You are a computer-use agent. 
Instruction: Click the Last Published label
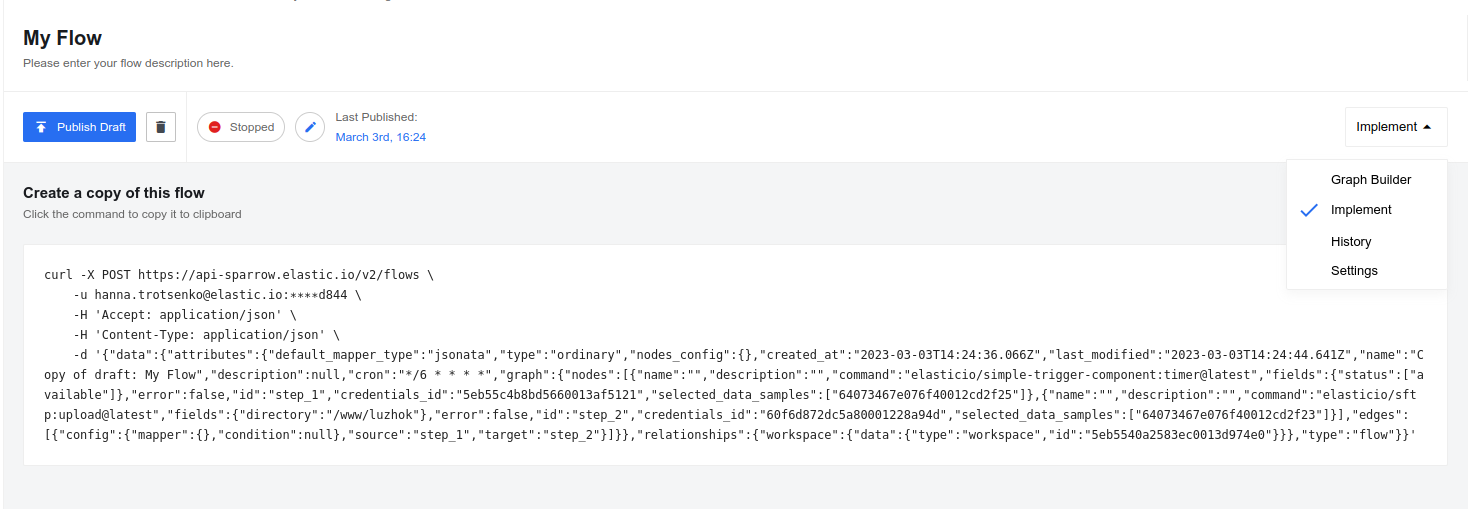coord(376,117)
